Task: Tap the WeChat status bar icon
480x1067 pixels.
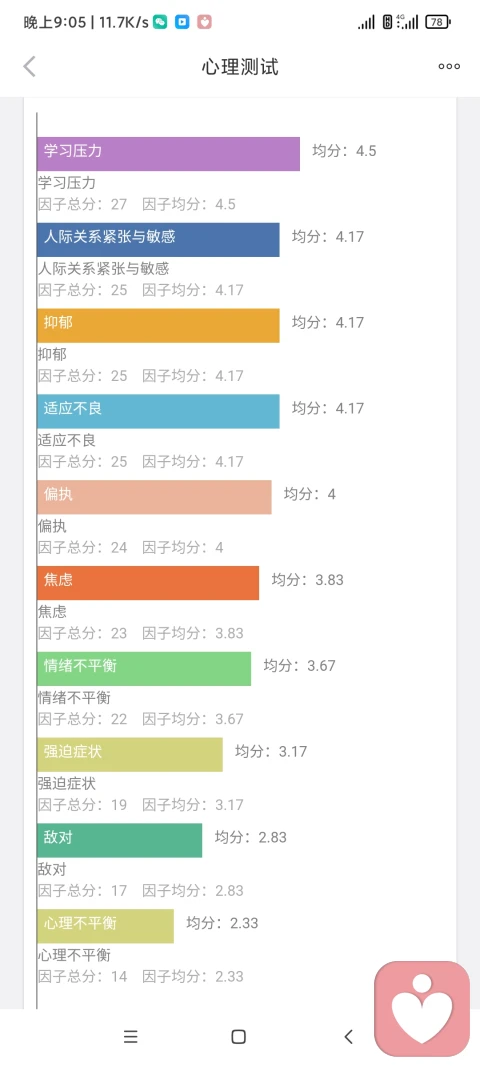Action: [160, 22]
